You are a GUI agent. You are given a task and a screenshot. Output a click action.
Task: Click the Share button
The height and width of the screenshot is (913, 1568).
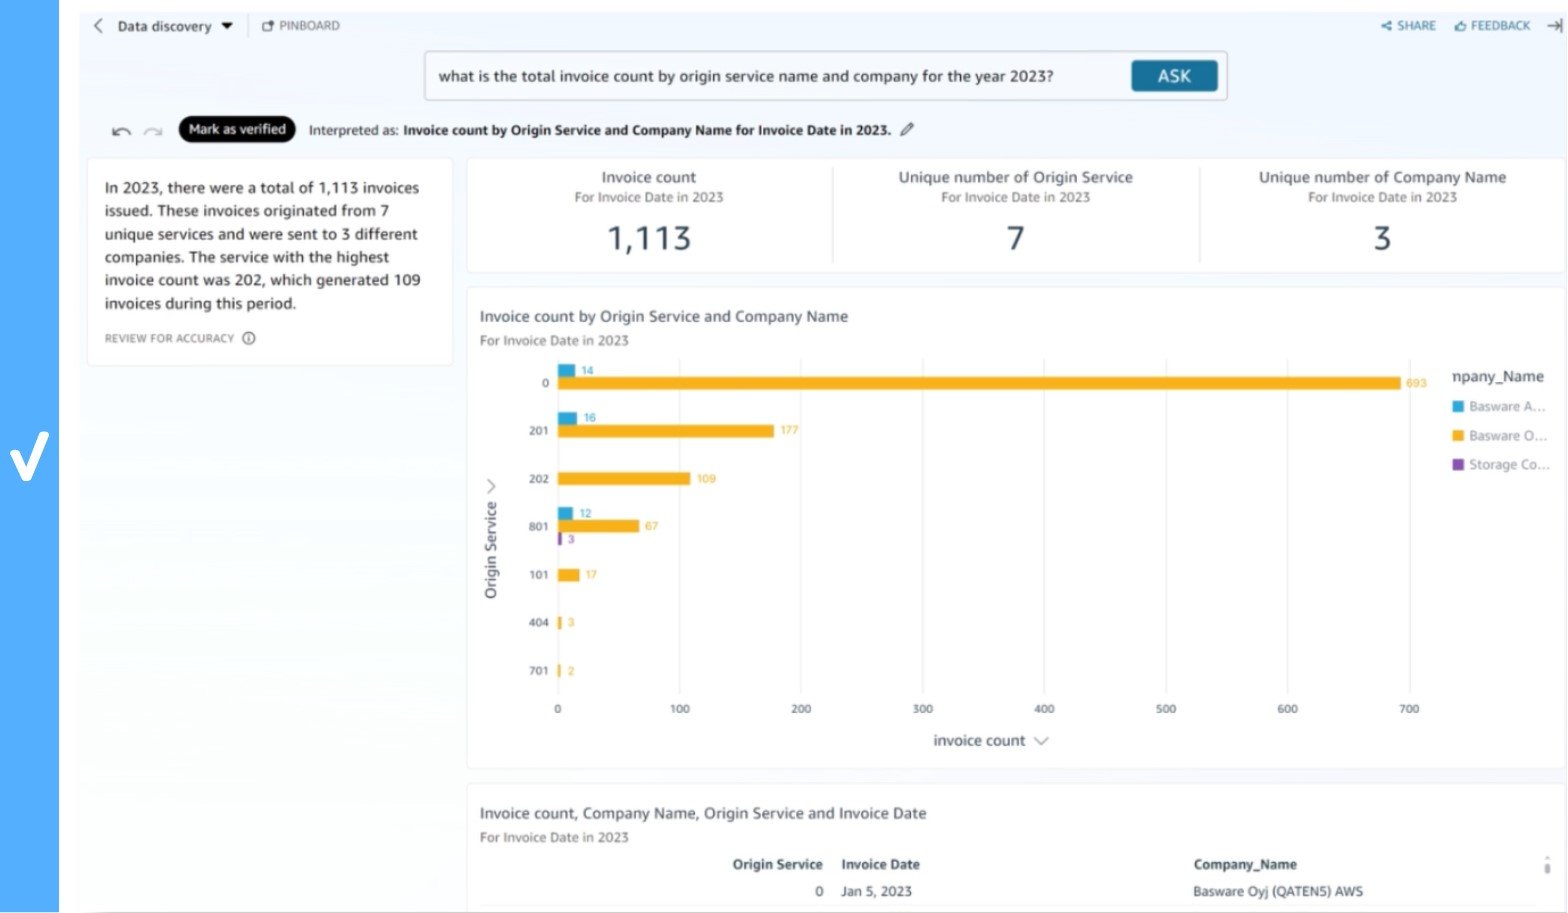(1408, 26)
